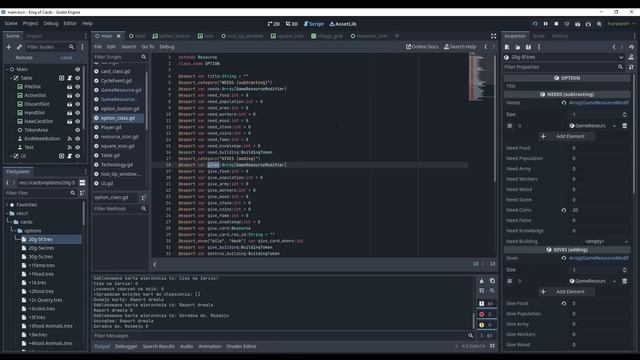Toggle visibility of Test node
The width and height of the screenshot is (640, 360).
tap(77, 147)
